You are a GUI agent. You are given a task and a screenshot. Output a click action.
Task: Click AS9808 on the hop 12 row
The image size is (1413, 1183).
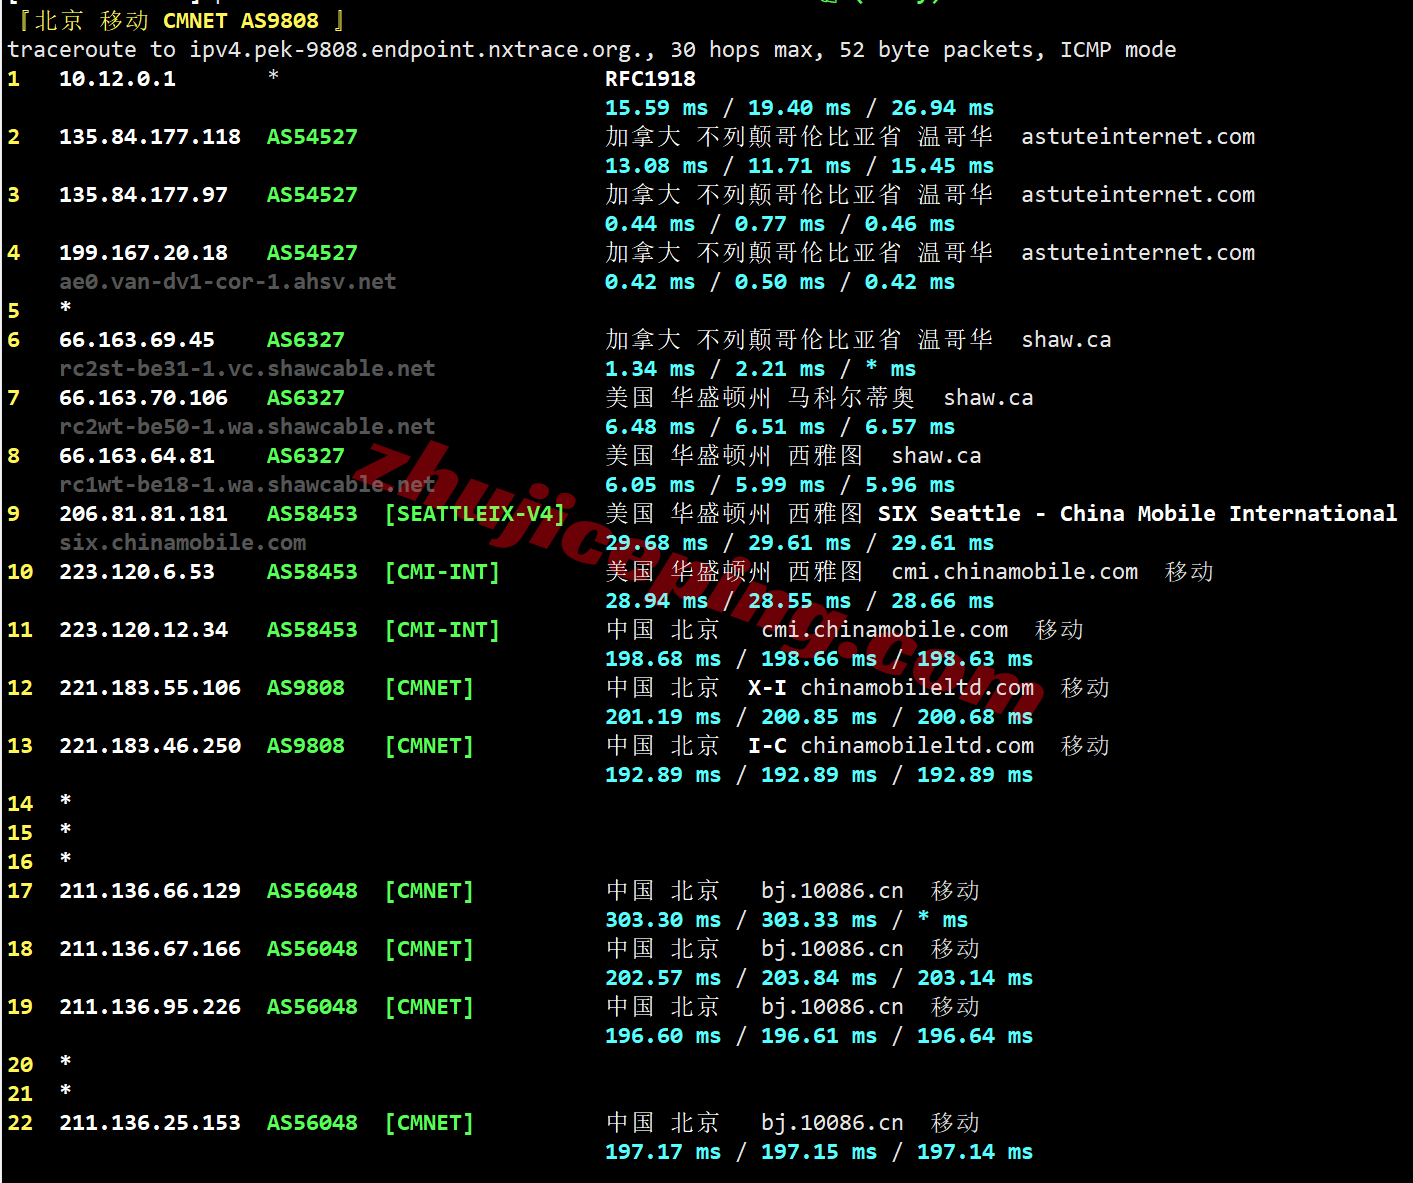pyautogui.click(x=306, y=688)
